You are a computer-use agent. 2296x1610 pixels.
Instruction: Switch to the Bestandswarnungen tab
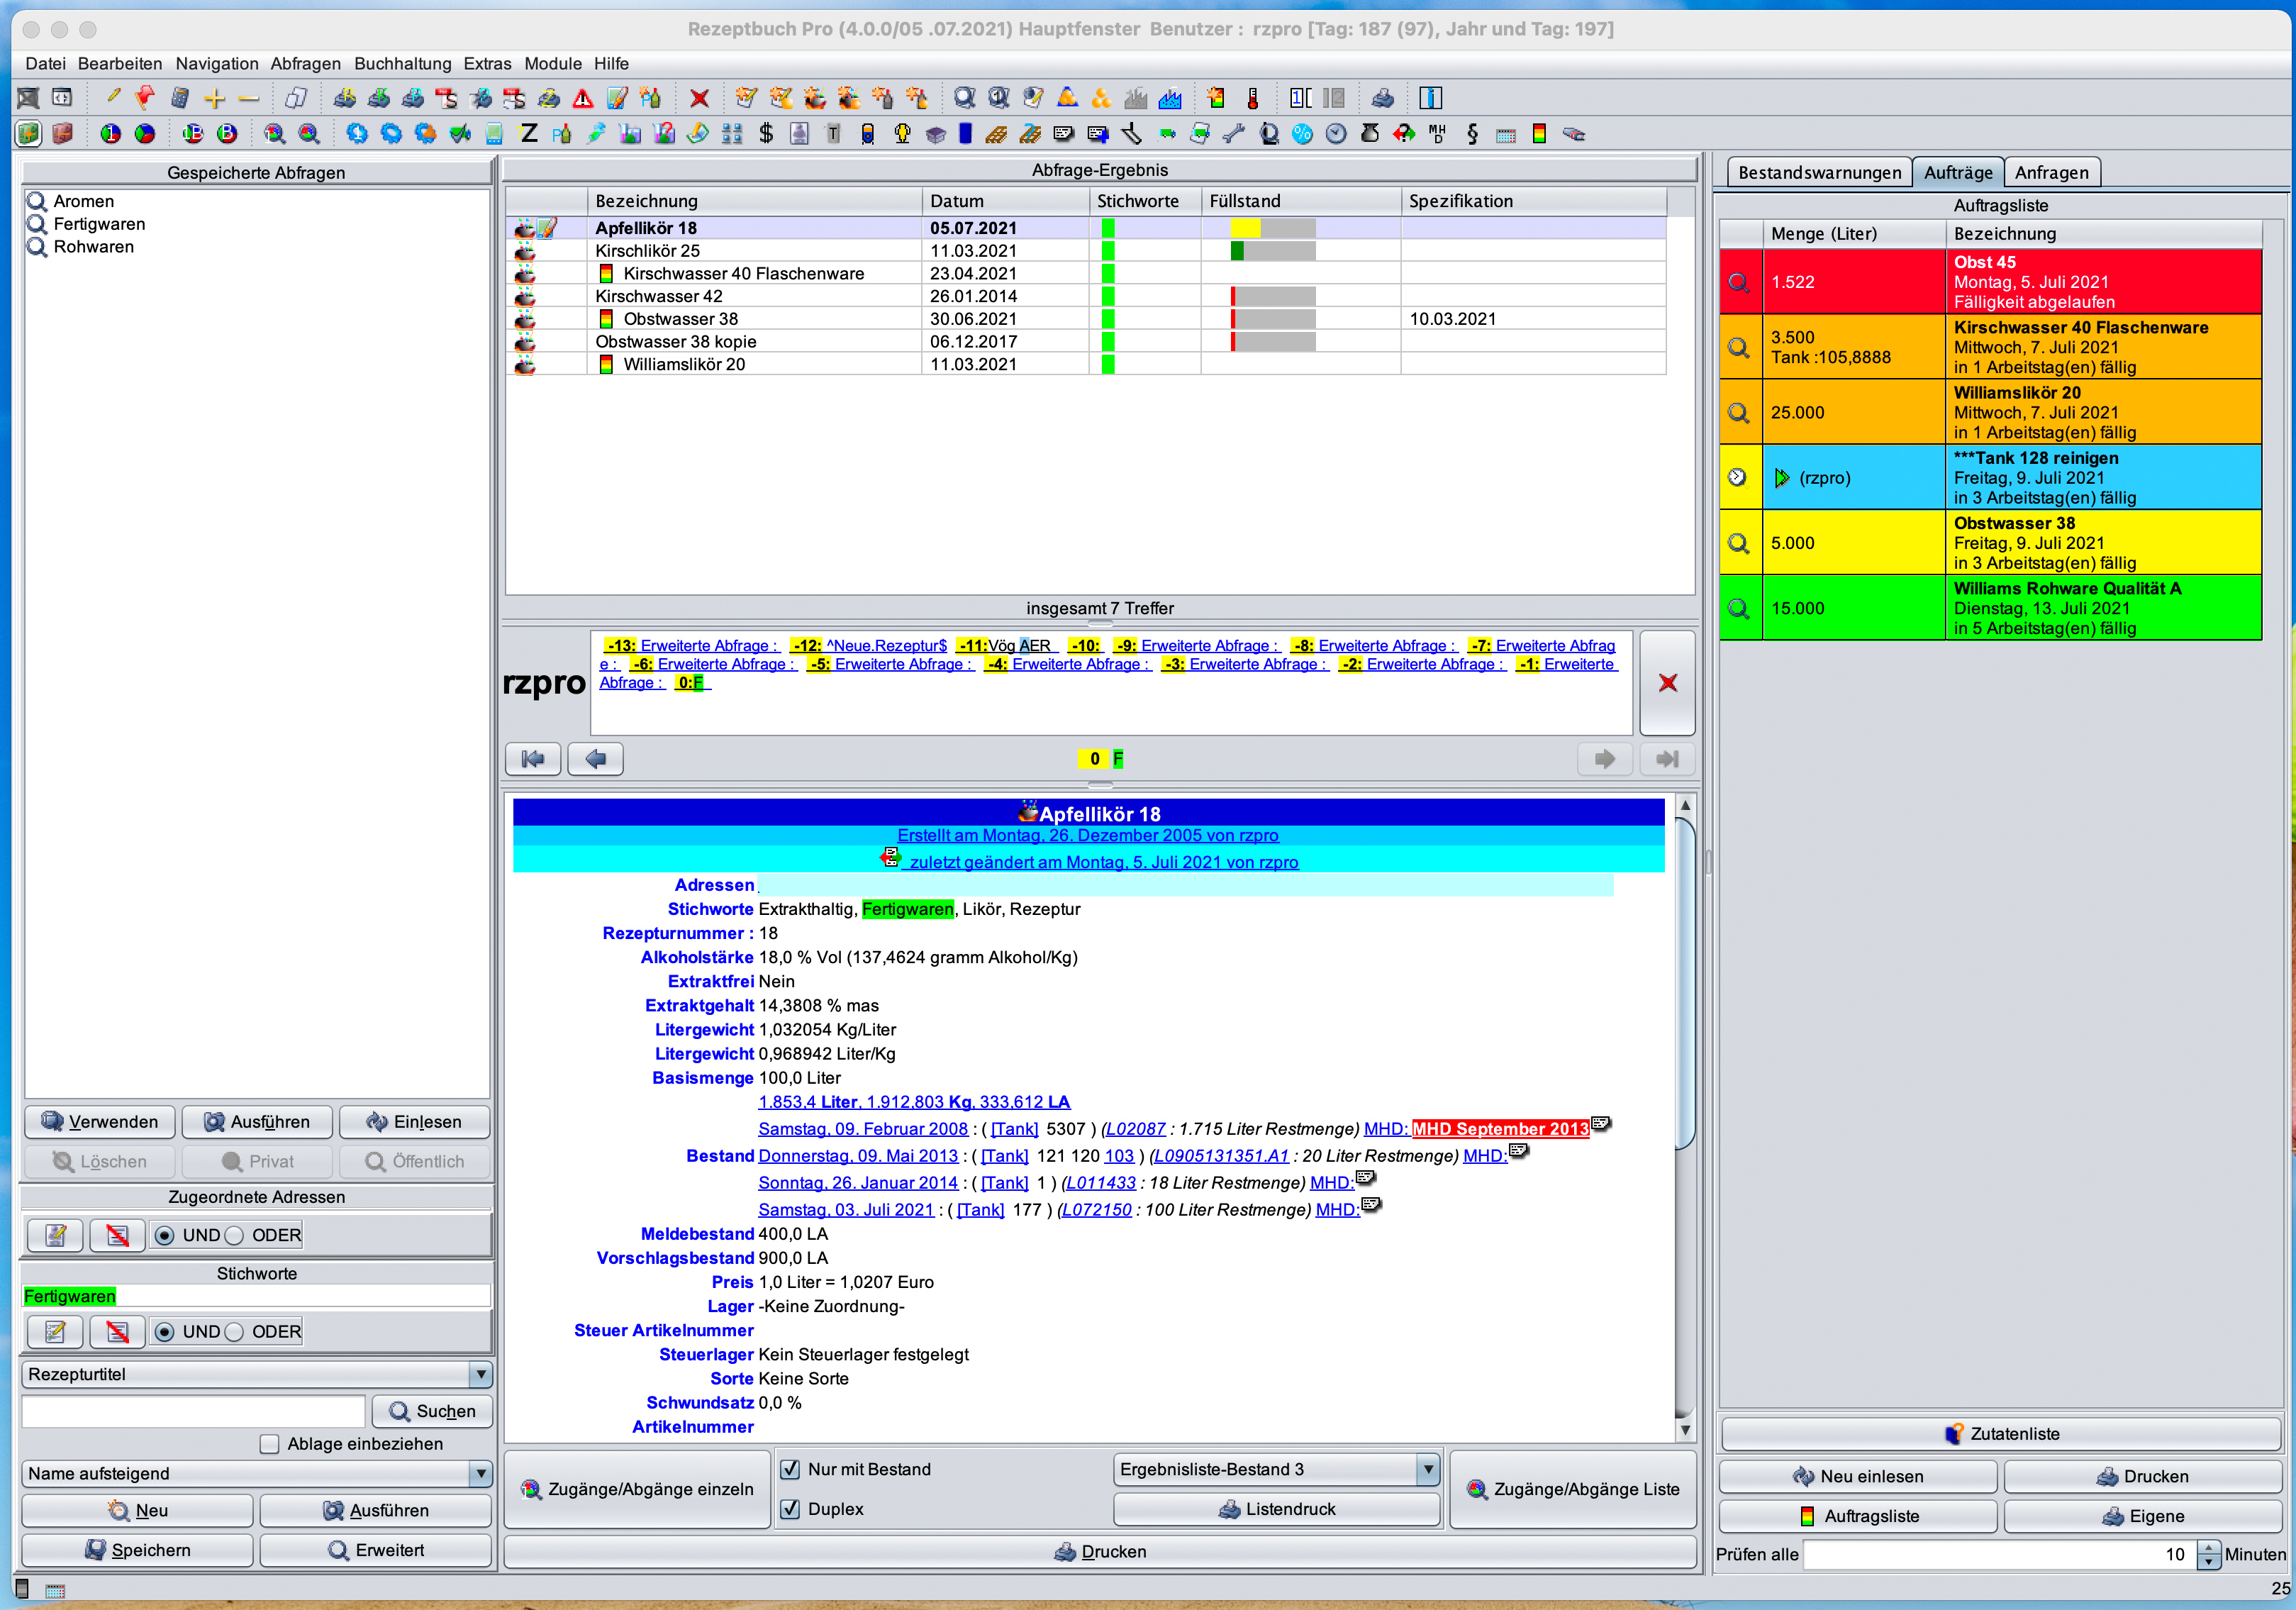[1819, 172]
